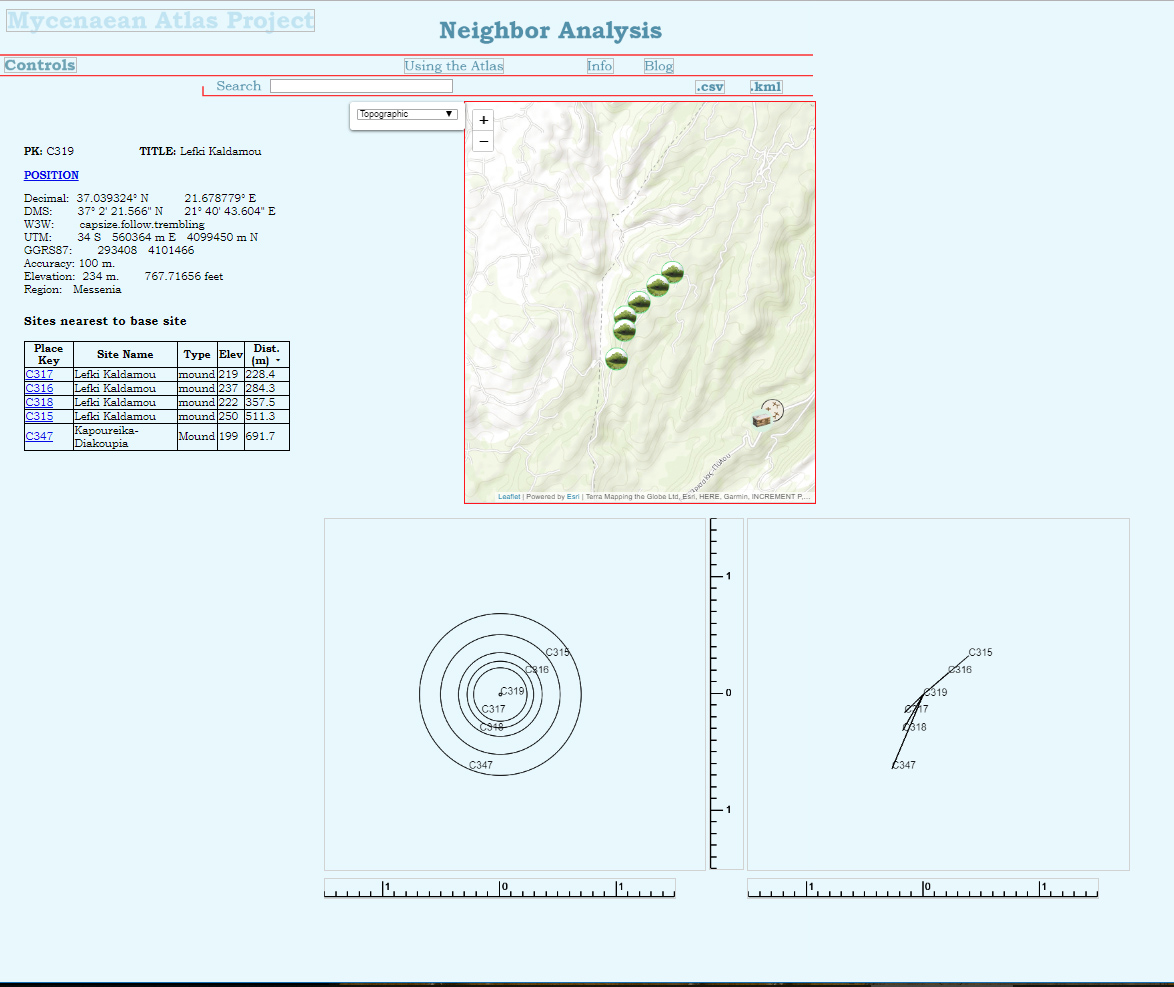This screenshot has width=1174, height=987.
Task: Click into the Search text field
Action: tap(361, 87)
